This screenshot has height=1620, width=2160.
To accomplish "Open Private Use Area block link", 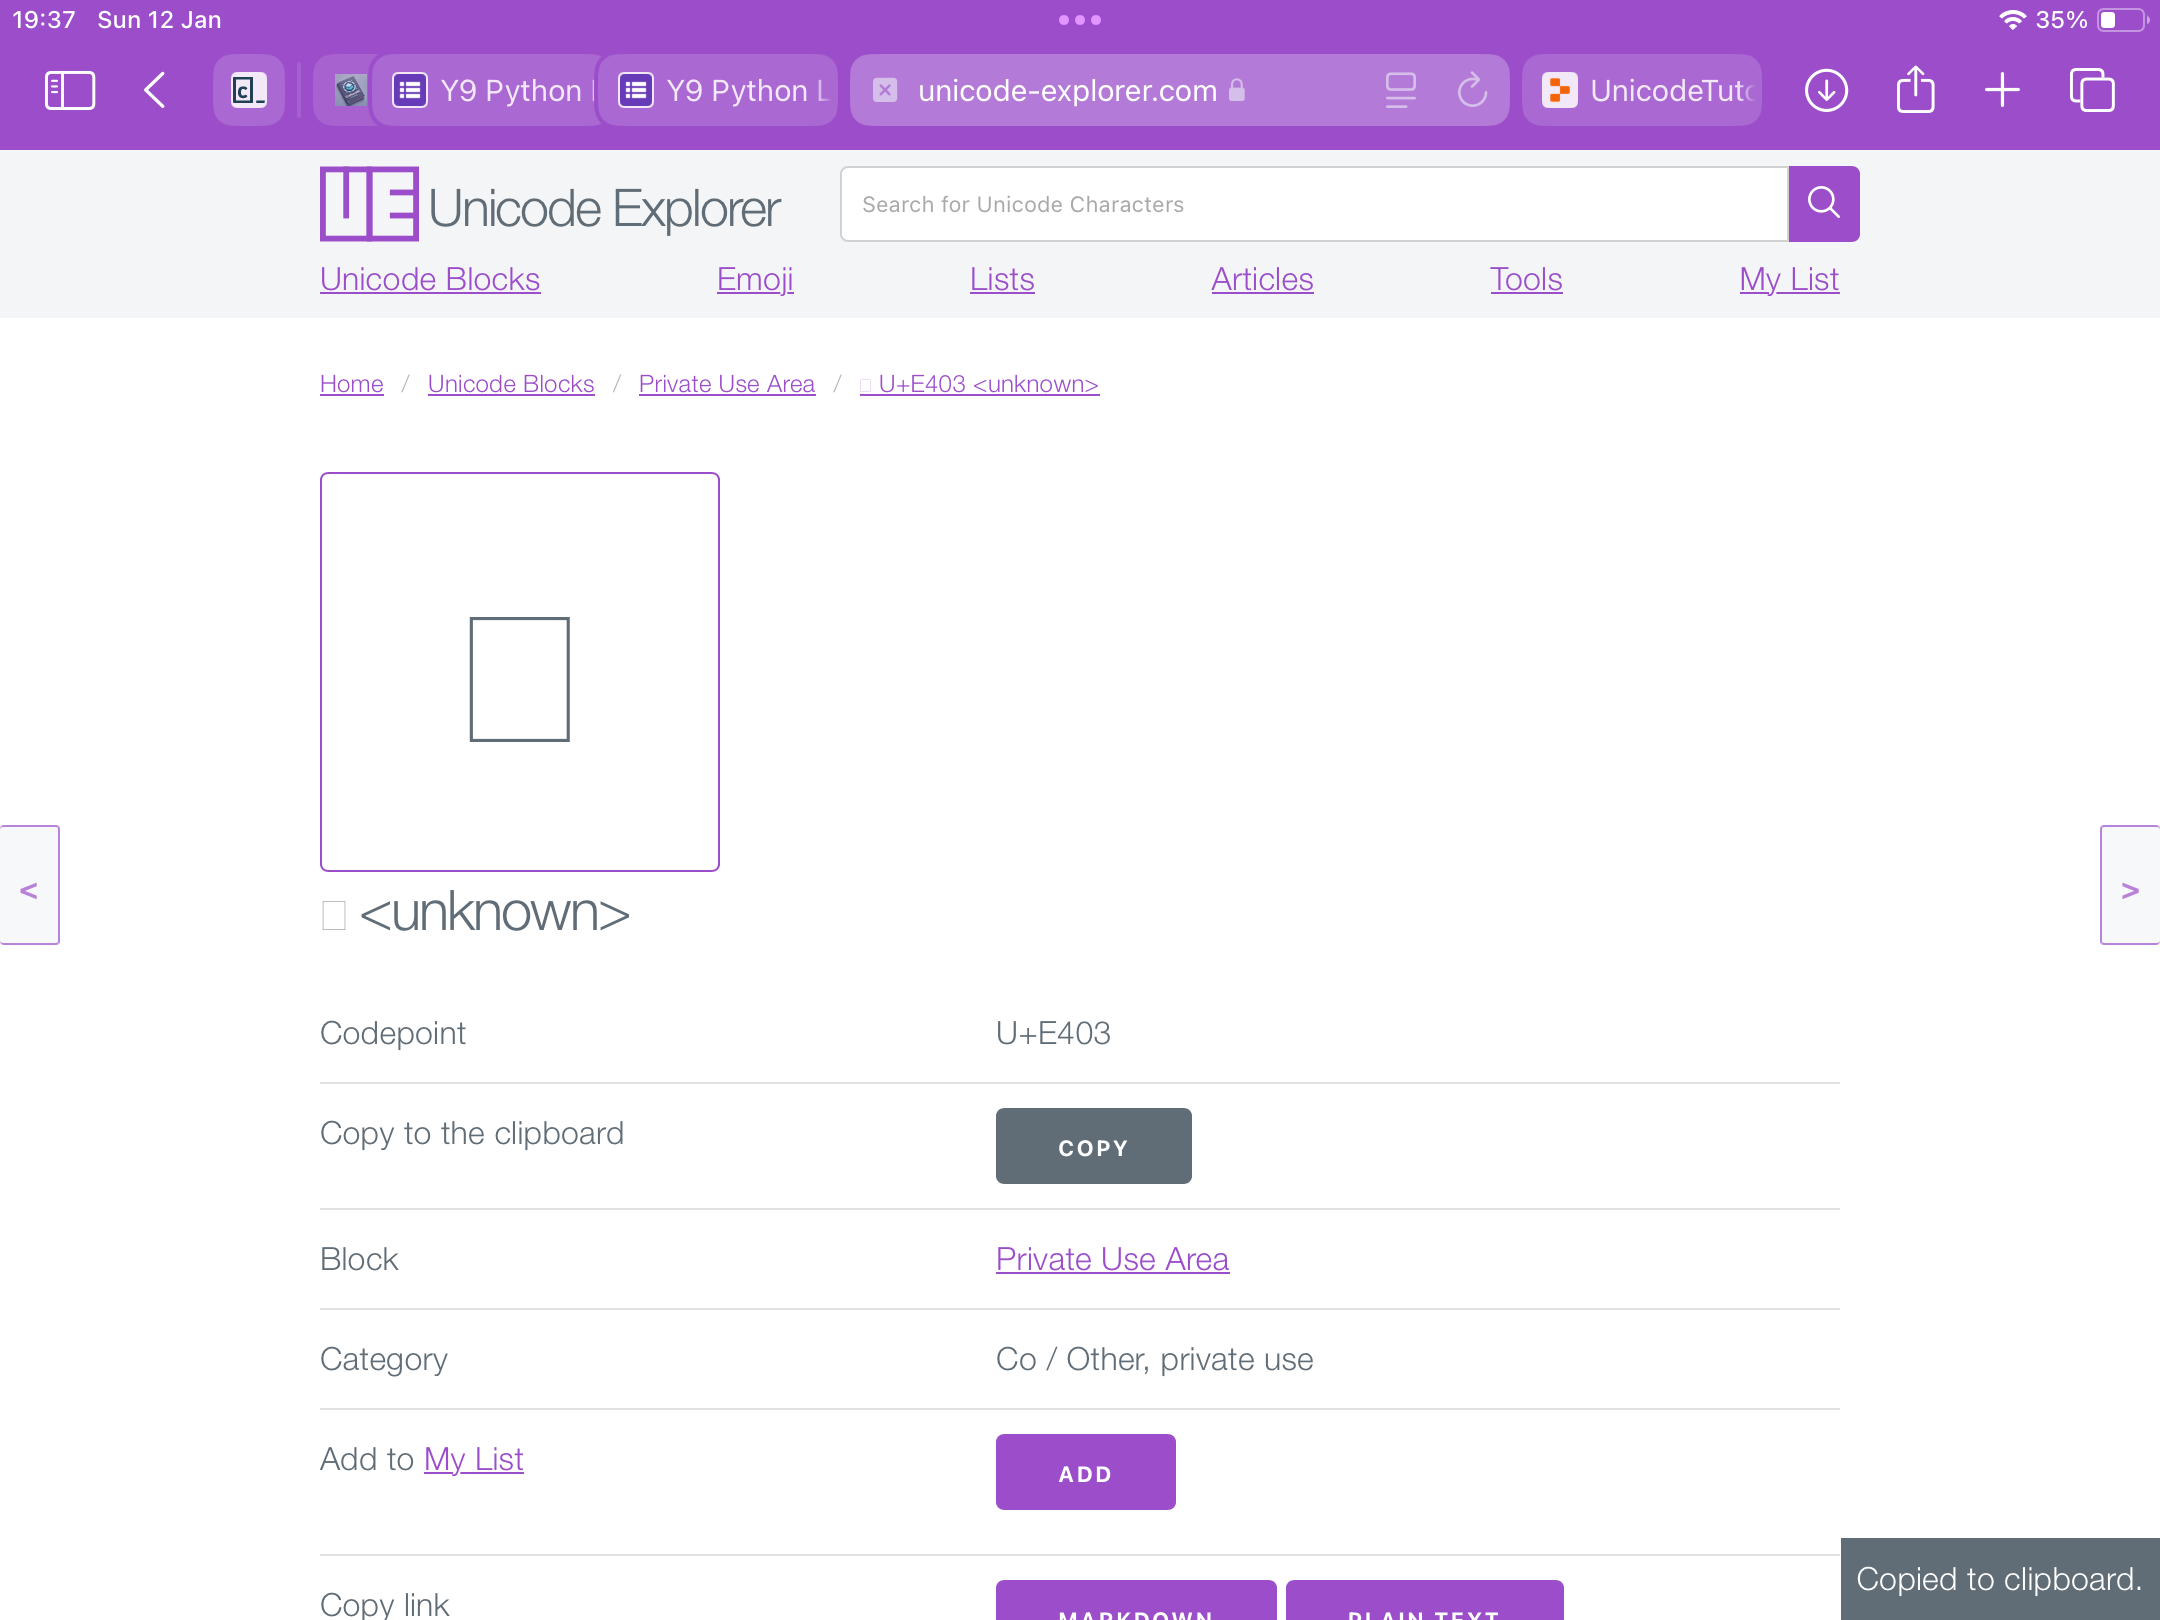I will click(x=1112, y=1259).
